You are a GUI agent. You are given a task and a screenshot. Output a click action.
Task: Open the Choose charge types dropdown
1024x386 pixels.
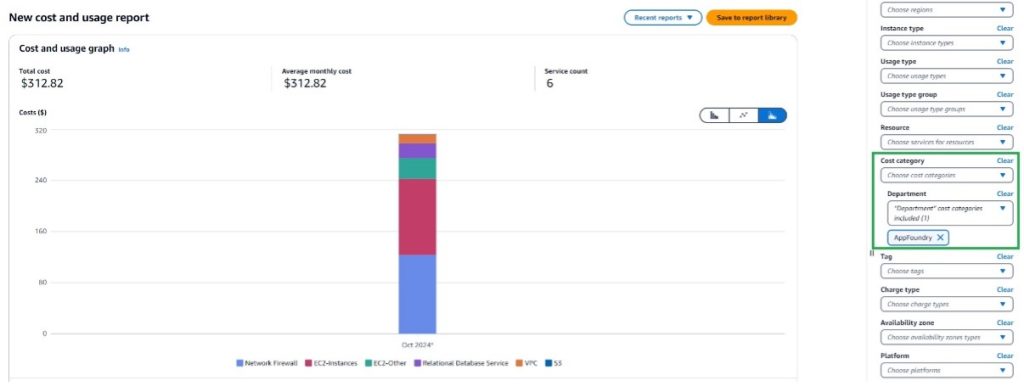(x=946, y=304)
